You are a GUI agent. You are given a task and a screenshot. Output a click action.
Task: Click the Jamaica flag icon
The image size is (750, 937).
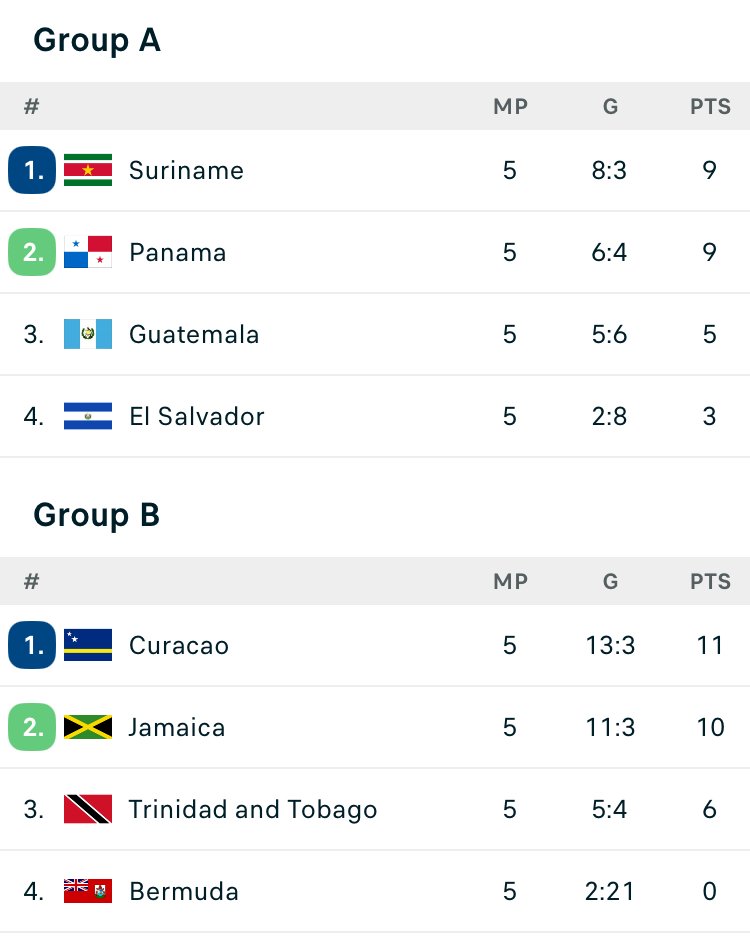point(88,727)
